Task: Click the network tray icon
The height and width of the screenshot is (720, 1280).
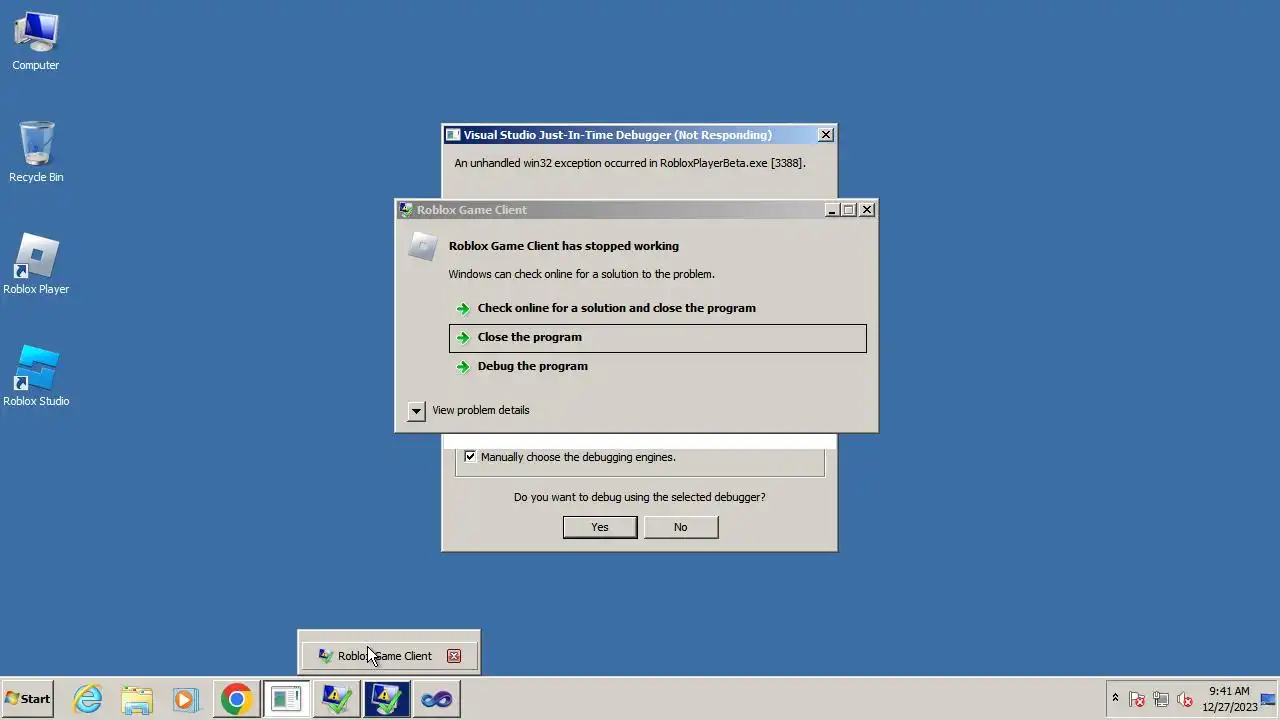Action: coord(1161,699)
